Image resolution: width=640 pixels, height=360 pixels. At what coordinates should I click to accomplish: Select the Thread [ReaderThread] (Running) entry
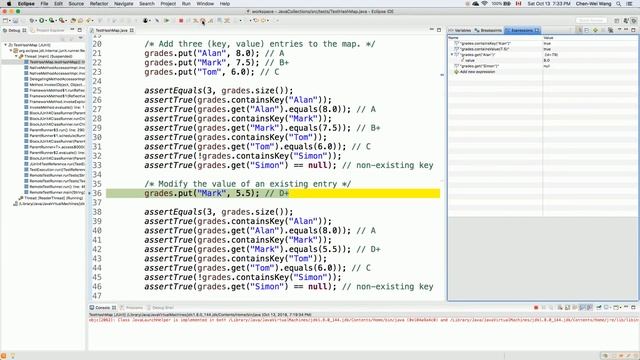click(51, 198)
